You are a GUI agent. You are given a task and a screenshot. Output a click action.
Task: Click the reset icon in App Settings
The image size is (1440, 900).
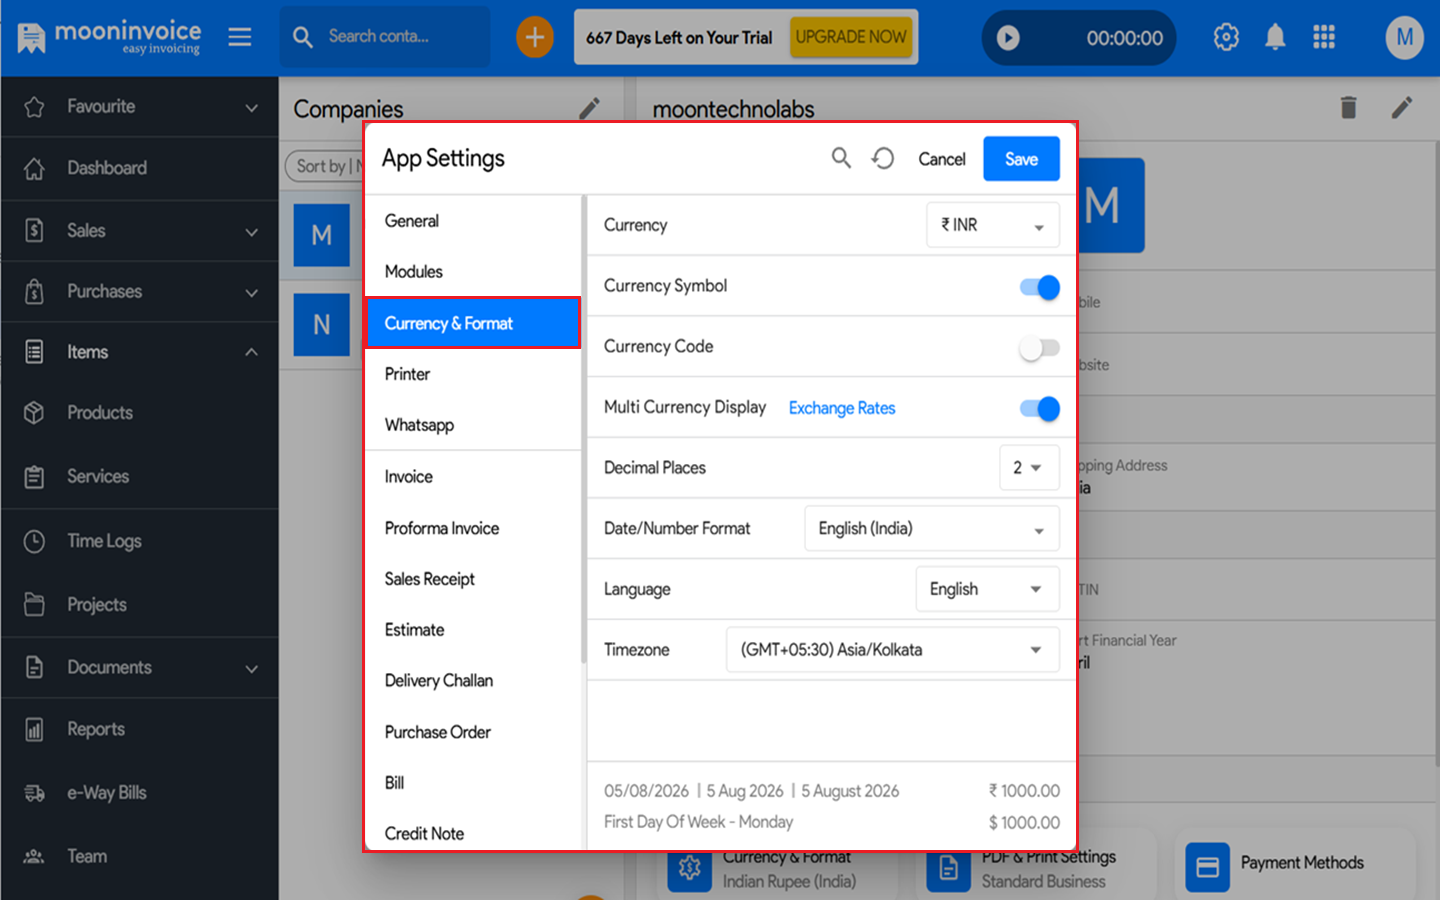(883, 158)
